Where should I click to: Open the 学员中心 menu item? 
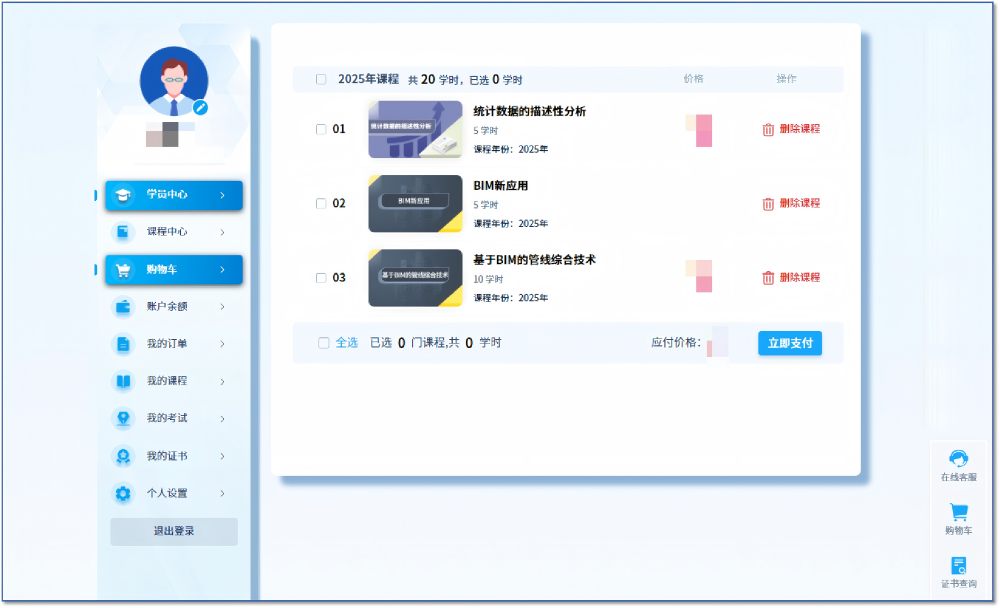click(173, 195)
